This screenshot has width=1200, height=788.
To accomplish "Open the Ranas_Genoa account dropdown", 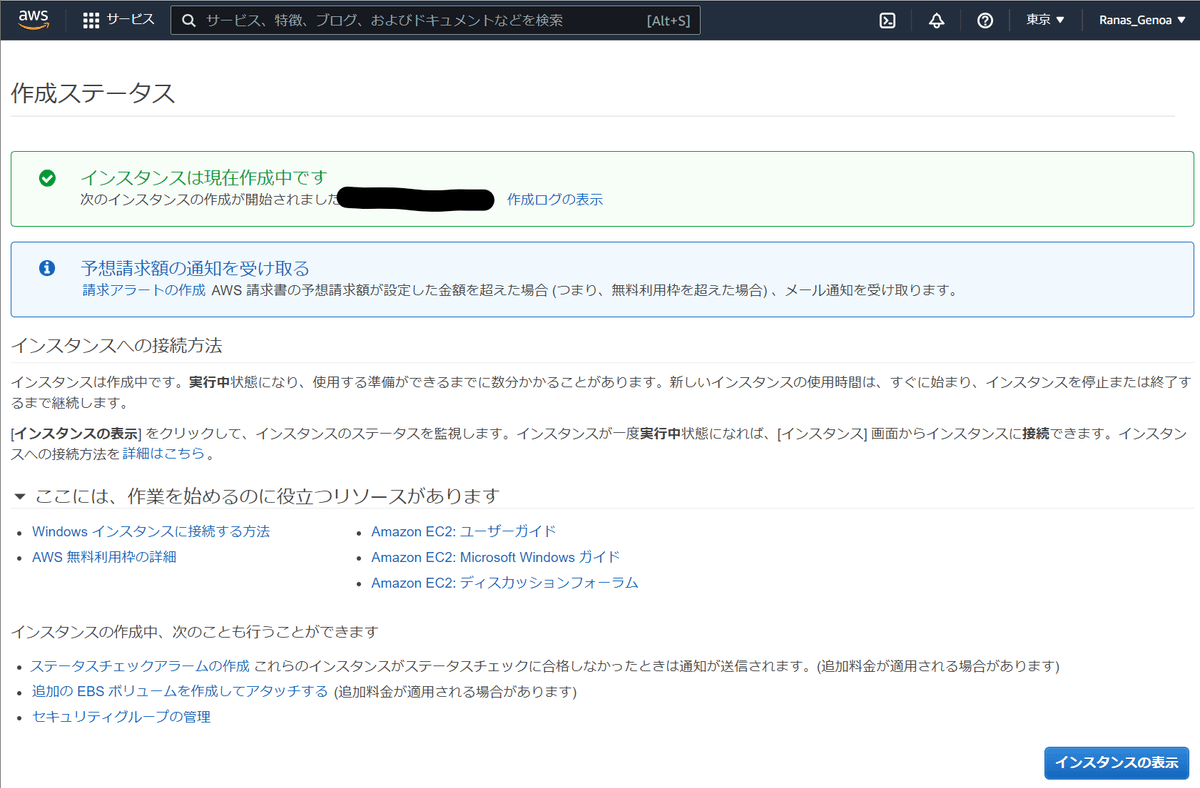I will pos(1142,20).
